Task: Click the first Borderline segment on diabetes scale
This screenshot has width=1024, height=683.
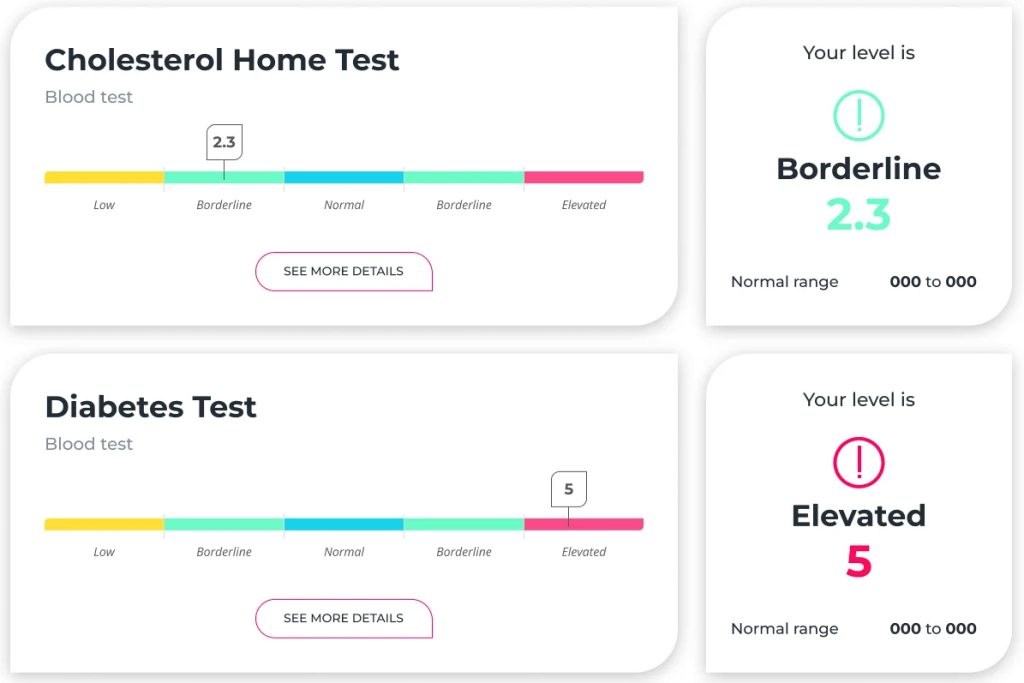Action: pos(224,523)
